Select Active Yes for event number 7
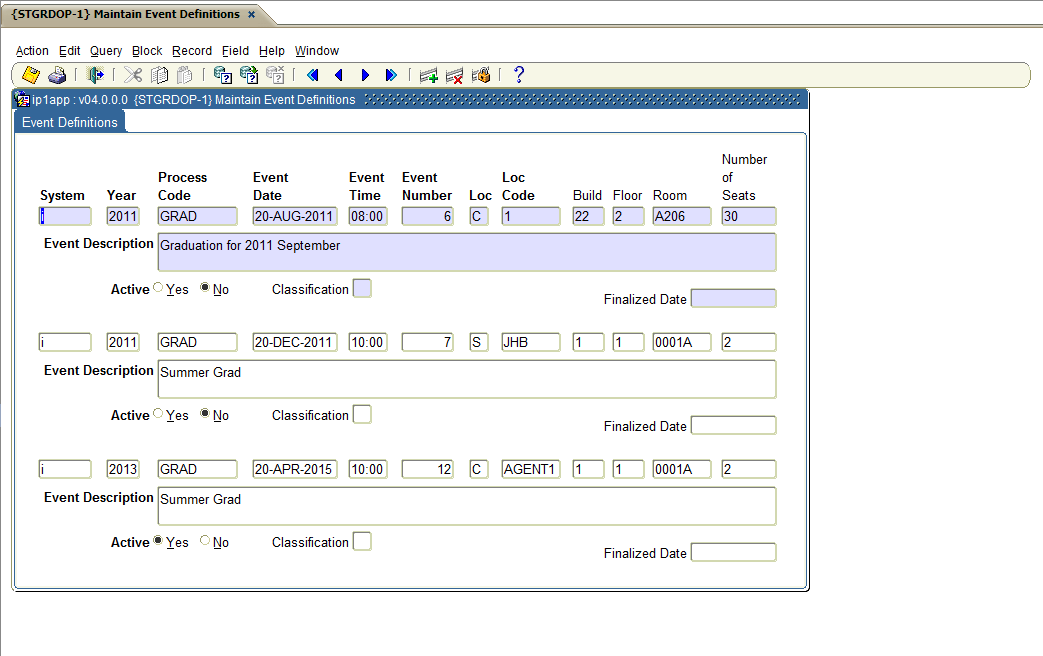Image resolution: width=1043 pixels, height=656 pixels. [158, 415]
